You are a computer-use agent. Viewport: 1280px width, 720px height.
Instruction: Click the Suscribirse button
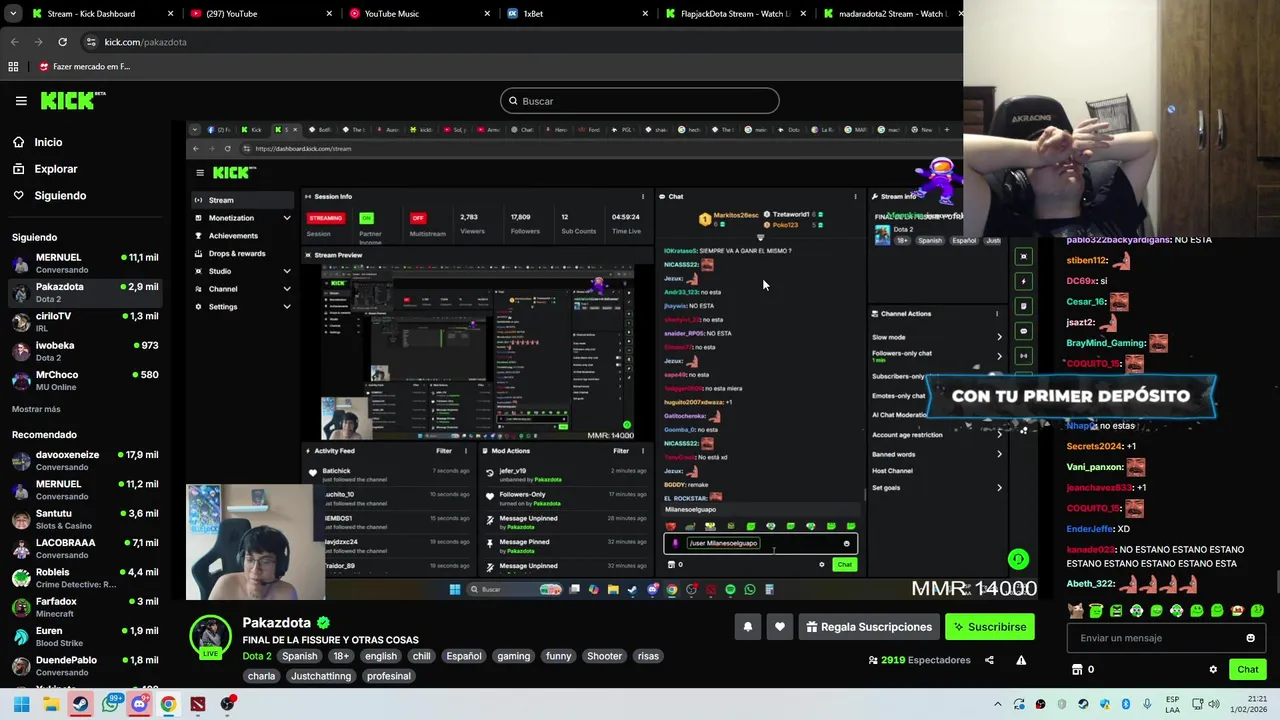(x=989, y=627)
